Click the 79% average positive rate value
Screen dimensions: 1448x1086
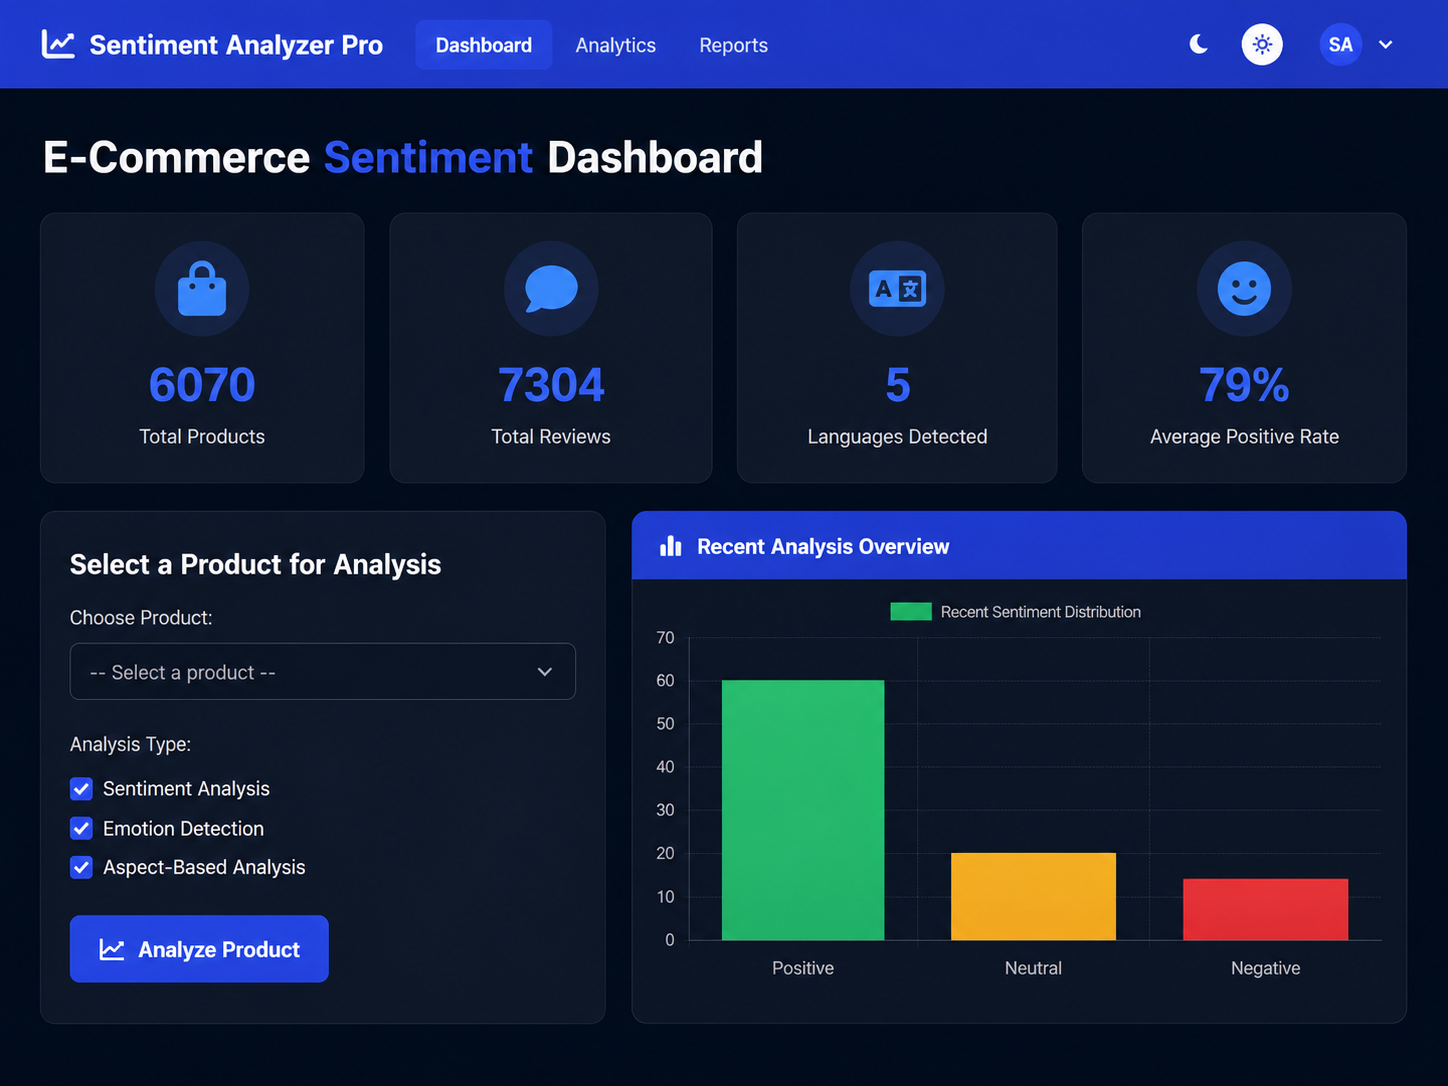1244,385
